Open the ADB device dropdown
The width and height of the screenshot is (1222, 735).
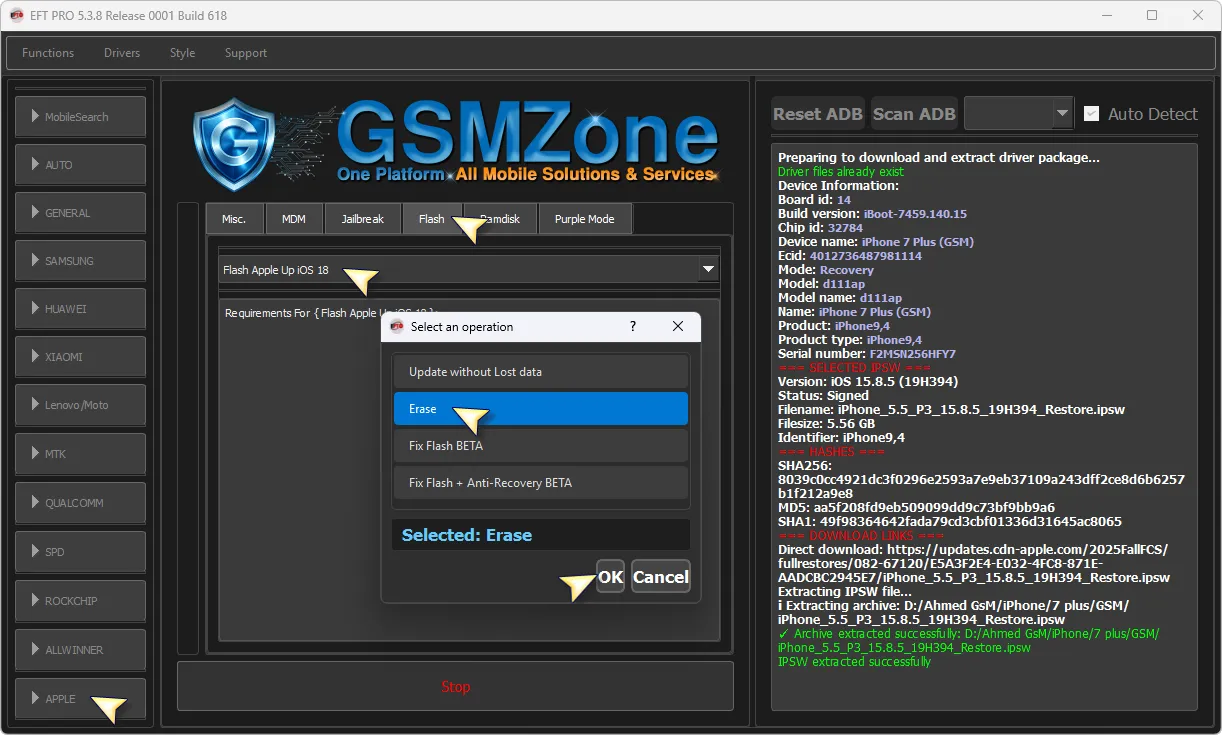tap(1062, 114)
